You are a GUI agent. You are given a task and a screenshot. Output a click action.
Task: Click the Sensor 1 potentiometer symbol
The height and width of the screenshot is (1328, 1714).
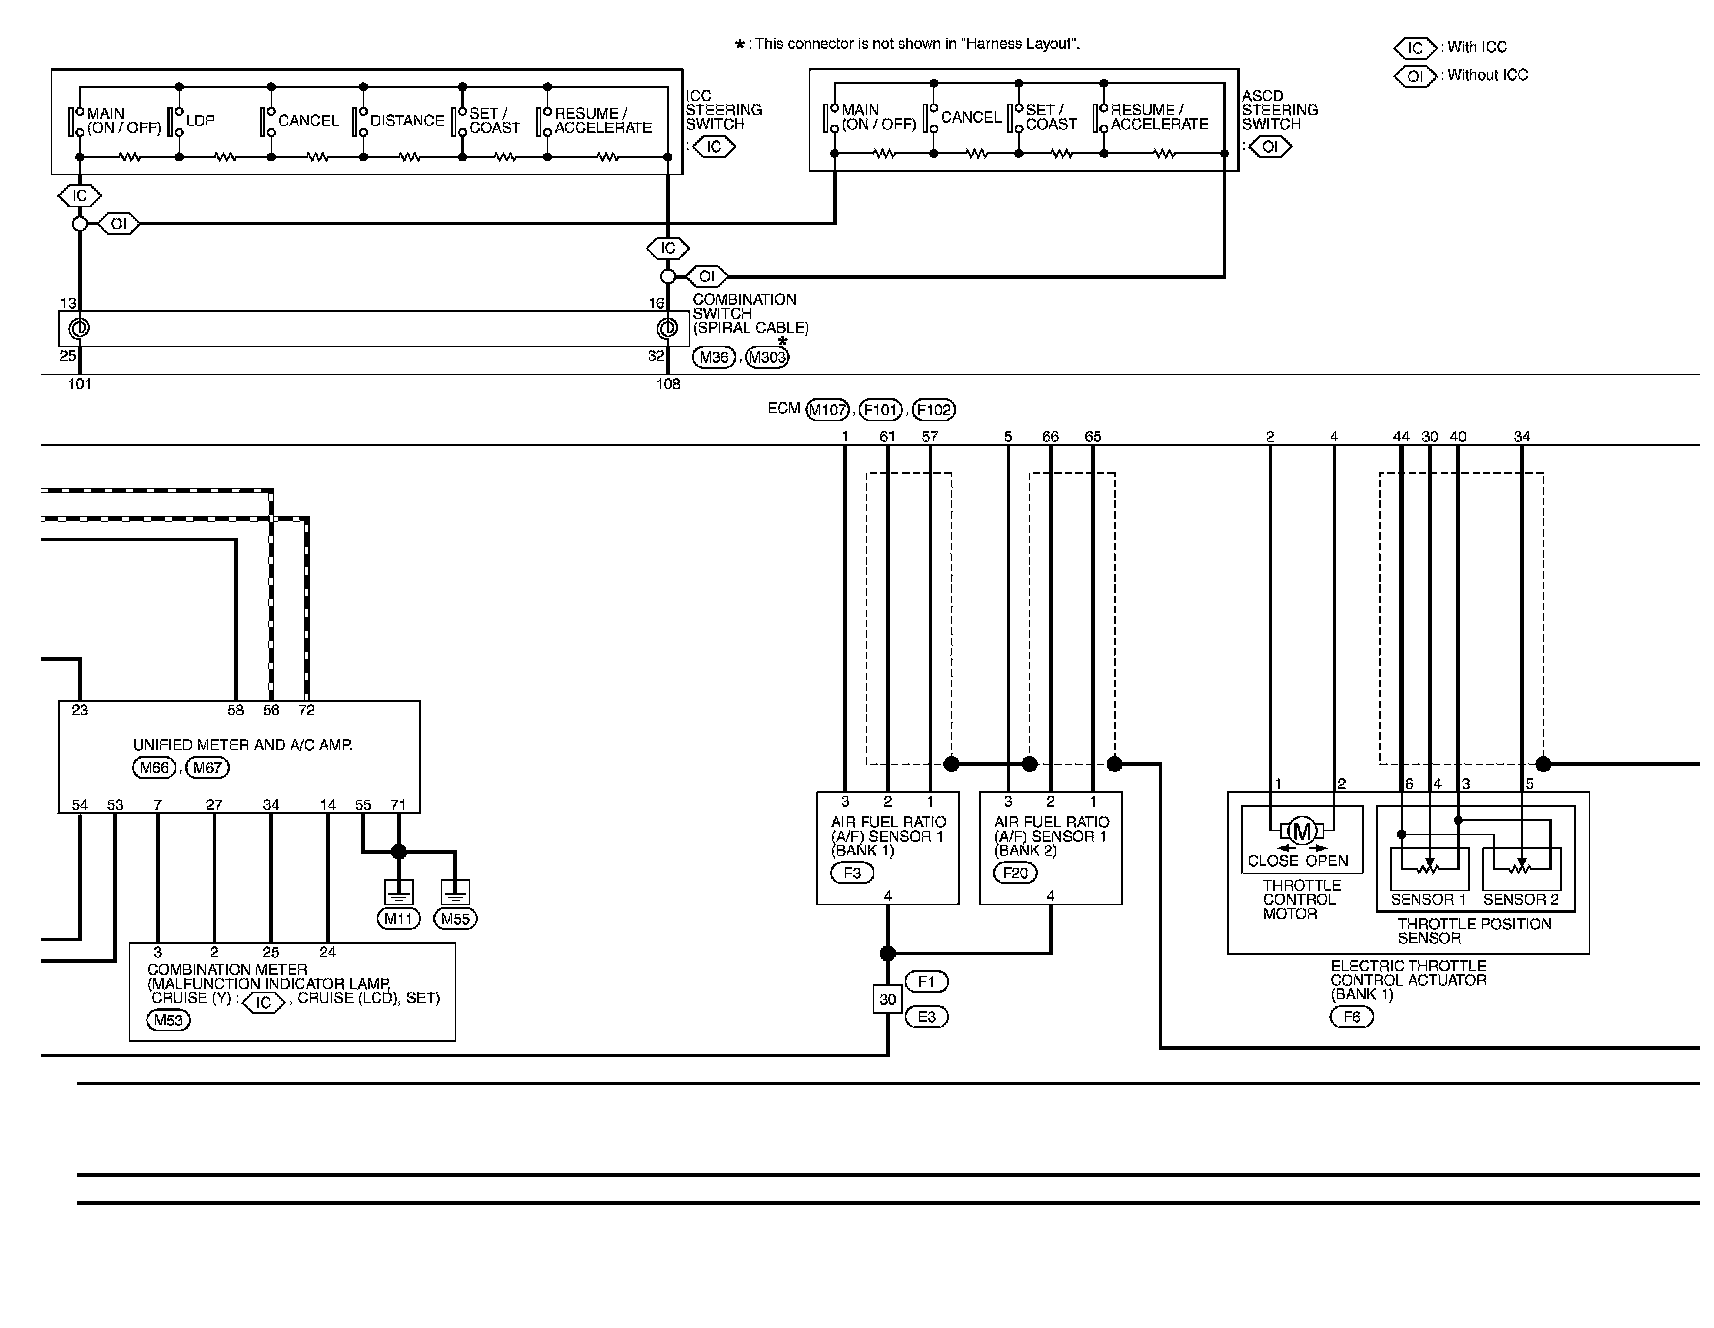pyautogui.click(x=1429, y=864)
